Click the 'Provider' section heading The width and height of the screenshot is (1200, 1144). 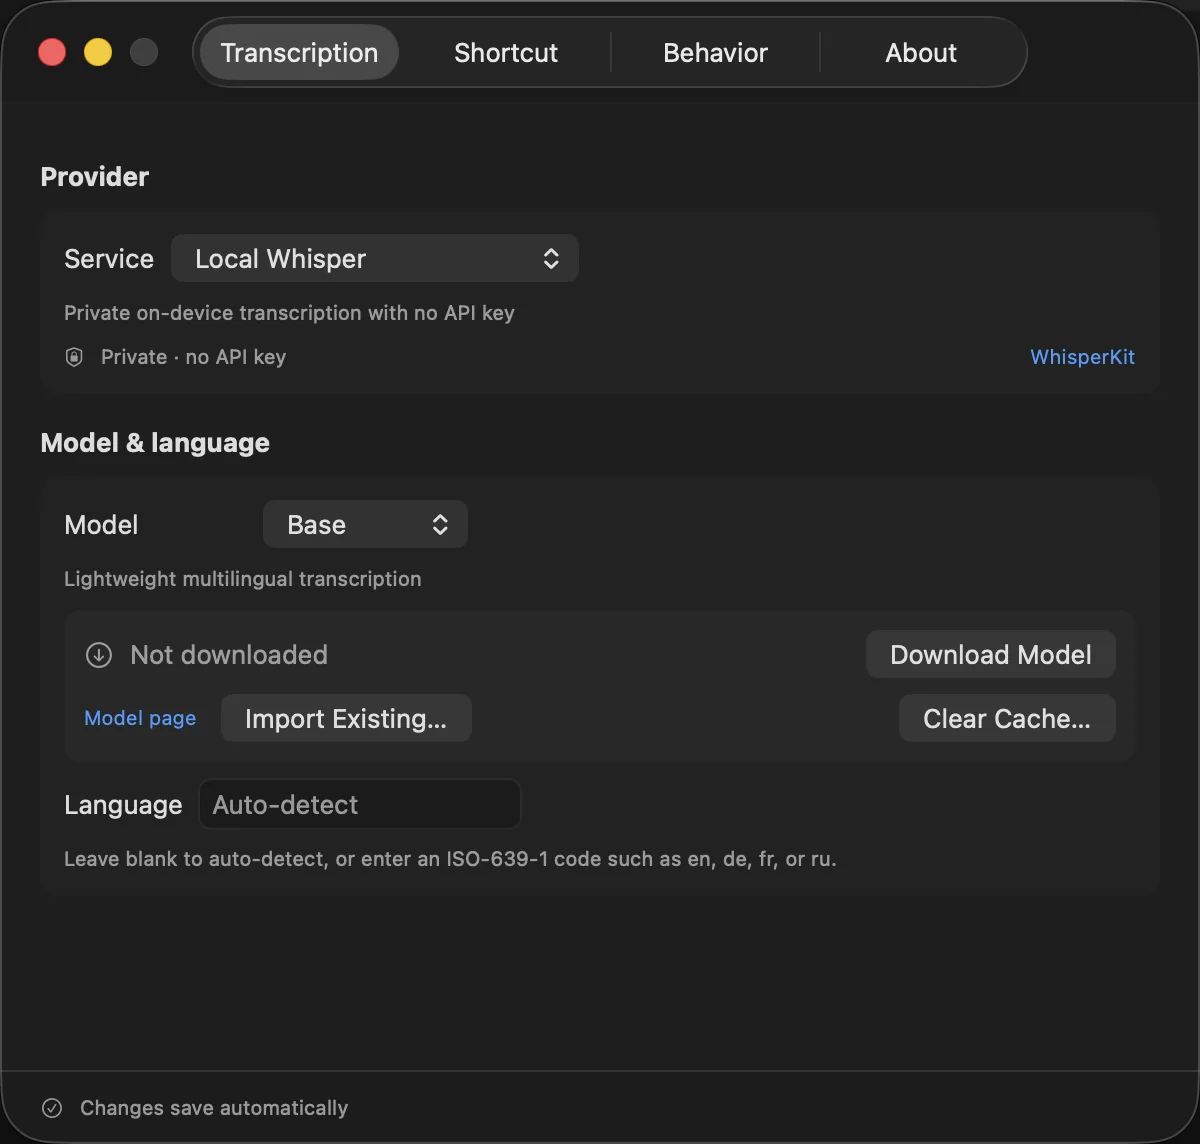click(95, 177)
